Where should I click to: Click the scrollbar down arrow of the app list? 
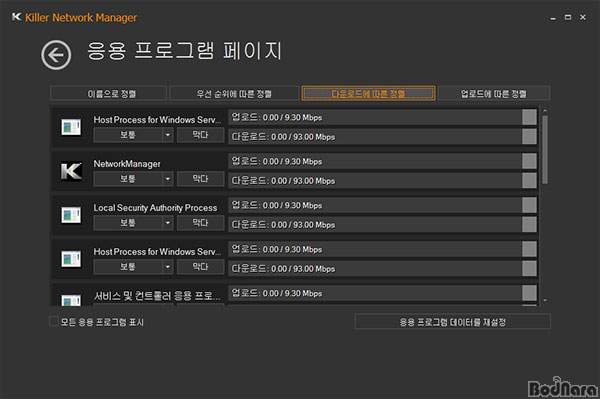(545, 301)
